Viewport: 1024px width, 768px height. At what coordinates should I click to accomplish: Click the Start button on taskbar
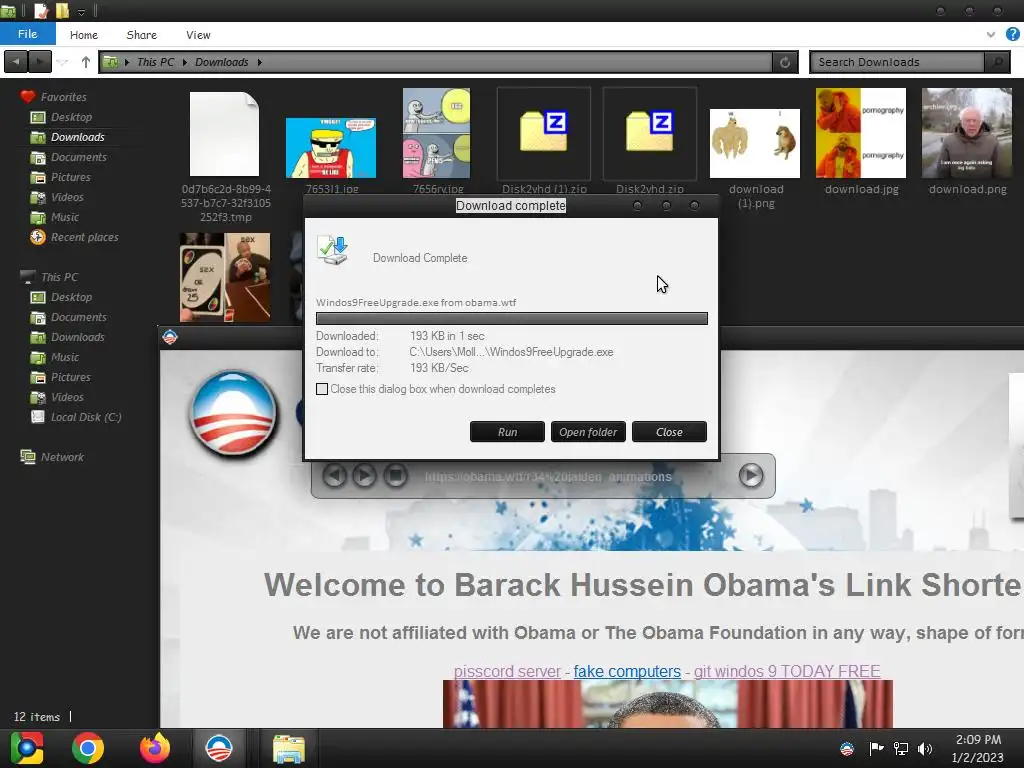(x=26, y=748)
